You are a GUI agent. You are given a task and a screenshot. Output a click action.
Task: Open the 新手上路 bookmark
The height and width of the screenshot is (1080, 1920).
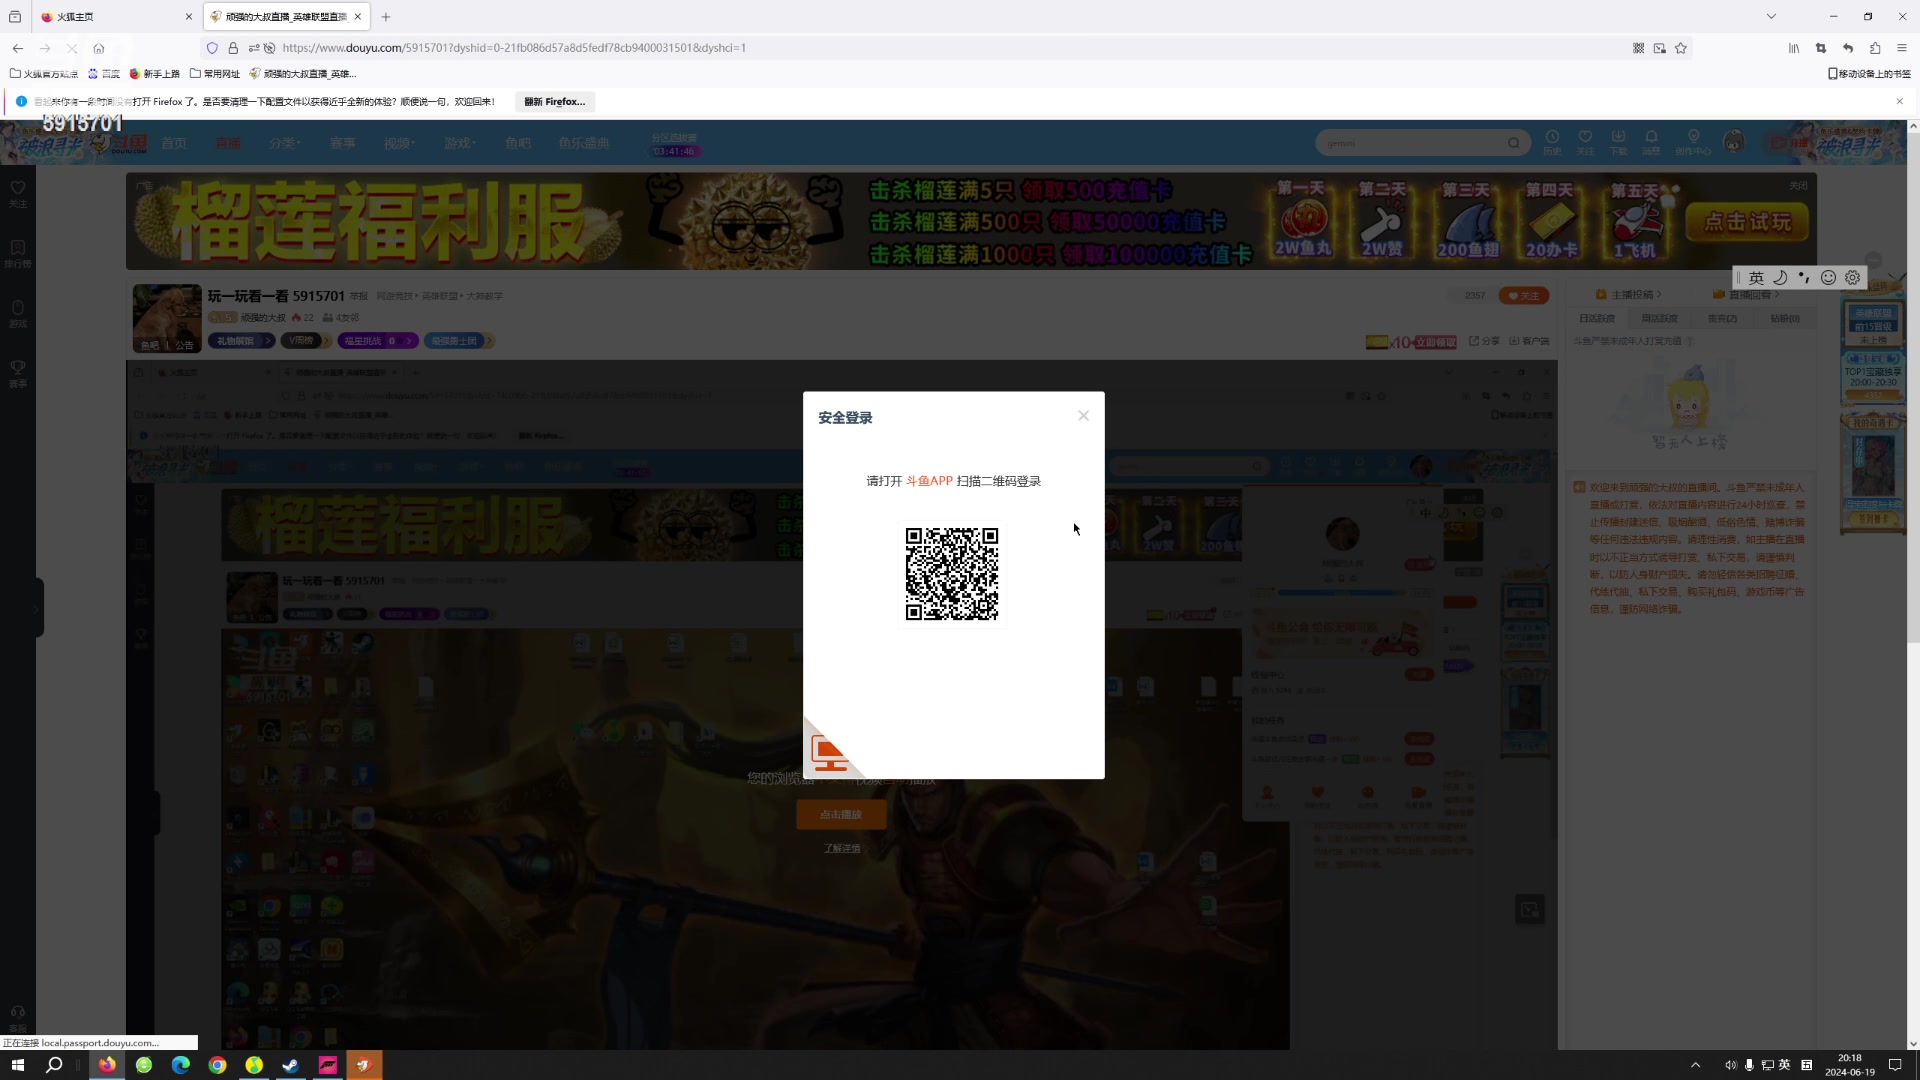[x=155, y=74]
